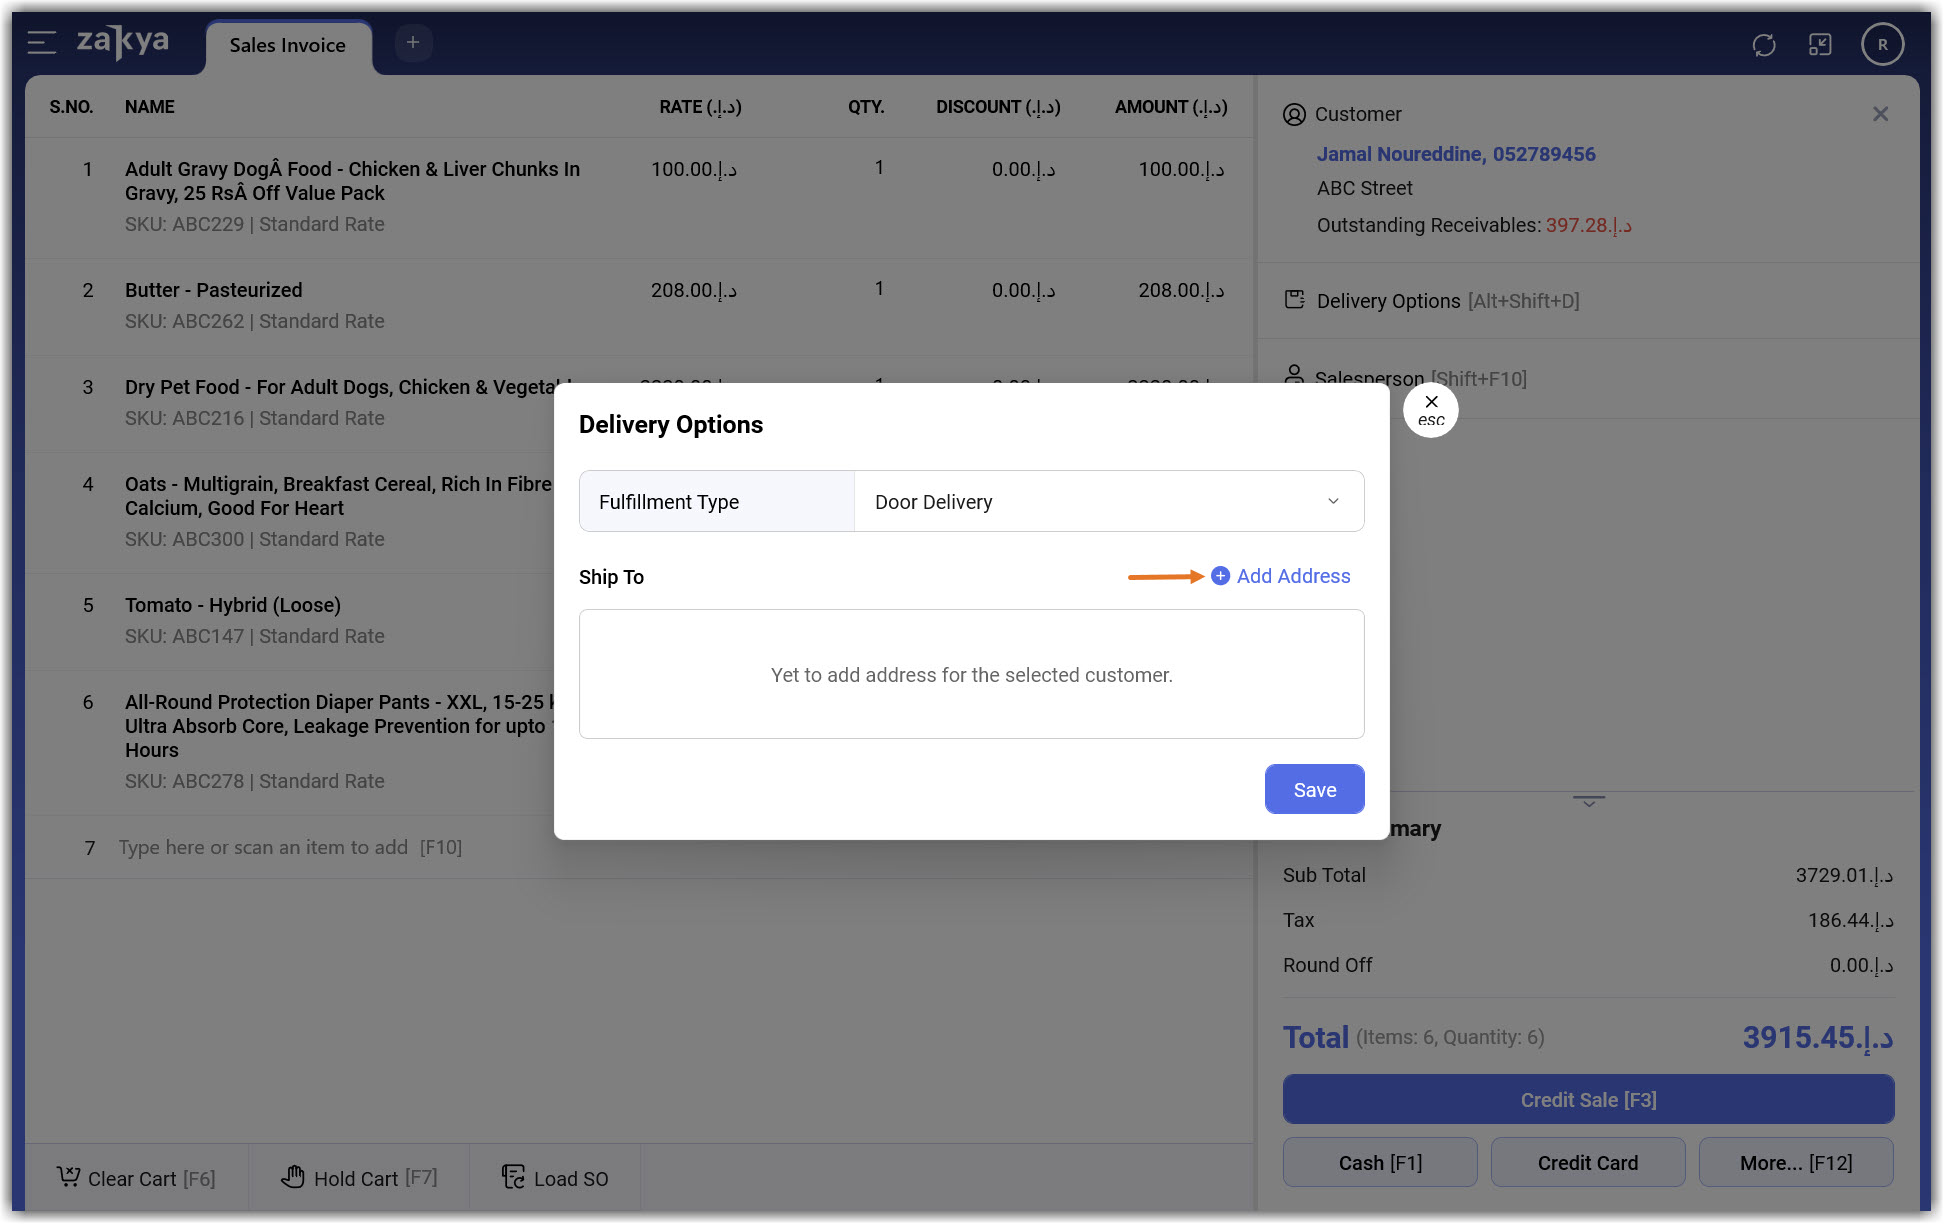Click the Hold Cart hand icon
1944x1224 pixels.
pos(293,1177)
